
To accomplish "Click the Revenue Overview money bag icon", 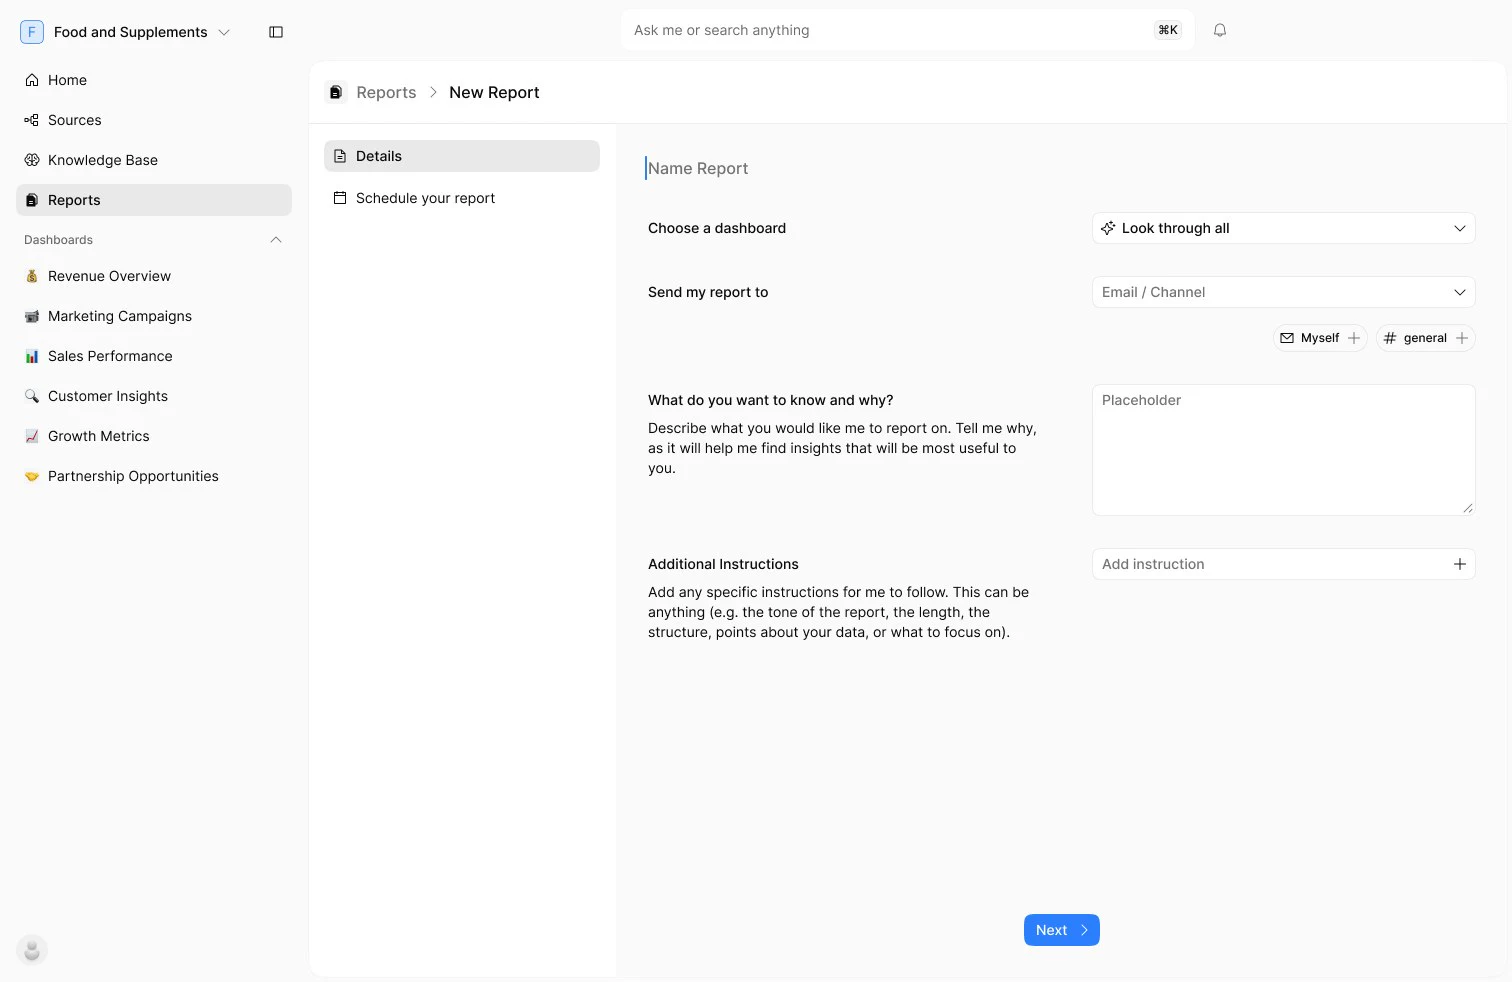I will (x=32, y=276).
